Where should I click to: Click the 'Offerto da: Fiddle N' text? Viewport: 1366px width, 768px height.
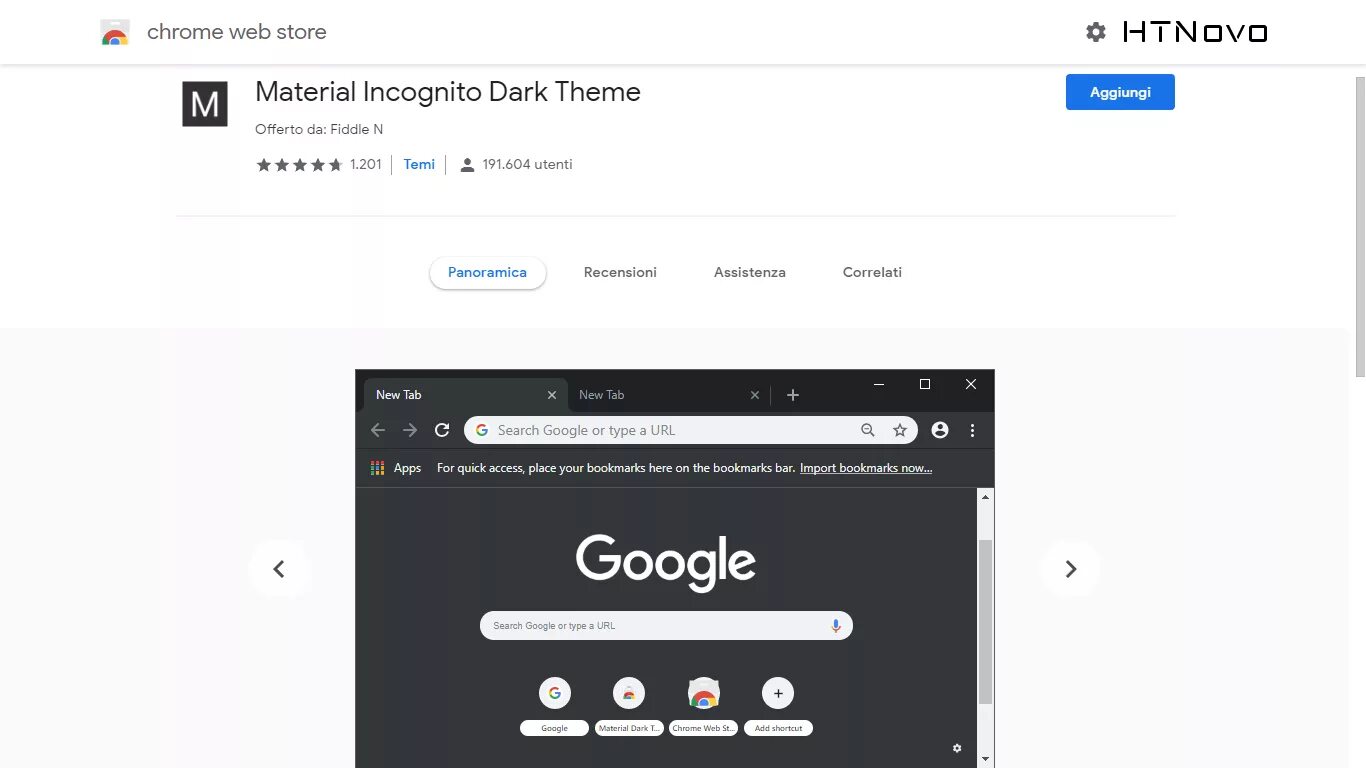319,130
